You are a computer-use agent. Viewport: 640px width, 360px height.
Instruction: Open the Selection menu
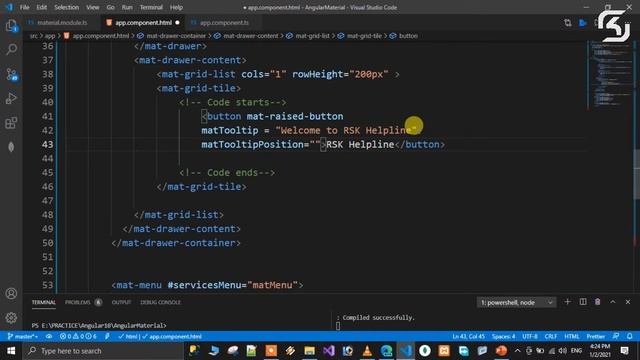67,7
